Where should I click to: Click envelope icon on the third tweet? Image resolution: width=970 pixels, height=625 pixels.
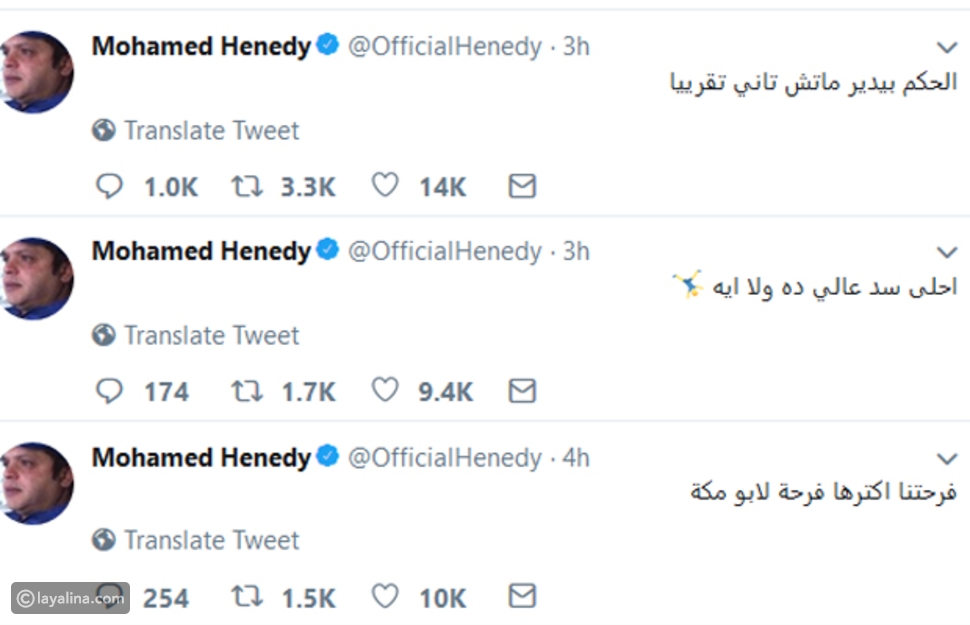pyautogui.click(x=522, y=597)
